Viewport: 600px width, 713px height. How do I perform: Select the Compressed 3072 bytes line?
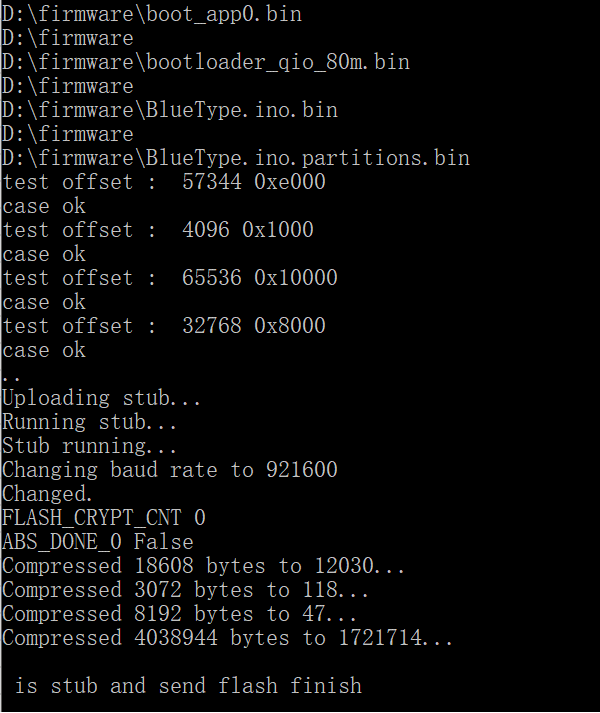pyautogui.click(x=186, y=590)
